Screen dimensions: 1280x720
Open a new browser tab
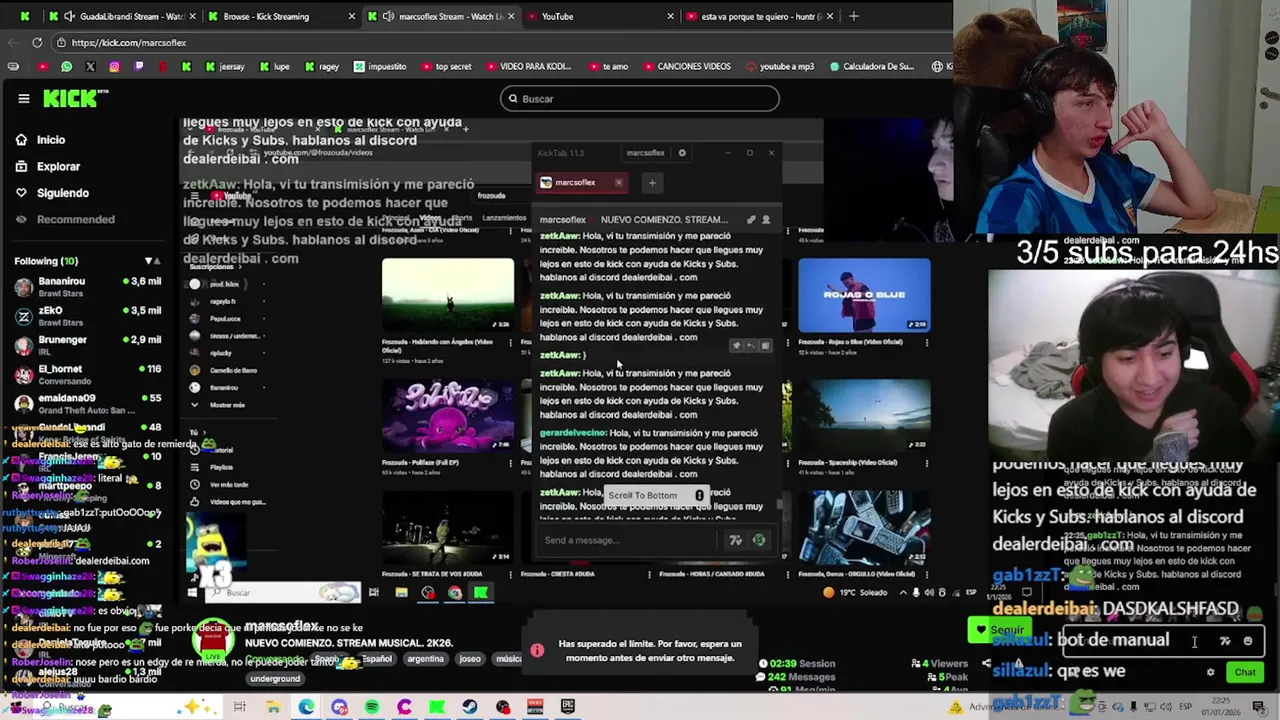point(854,16)
